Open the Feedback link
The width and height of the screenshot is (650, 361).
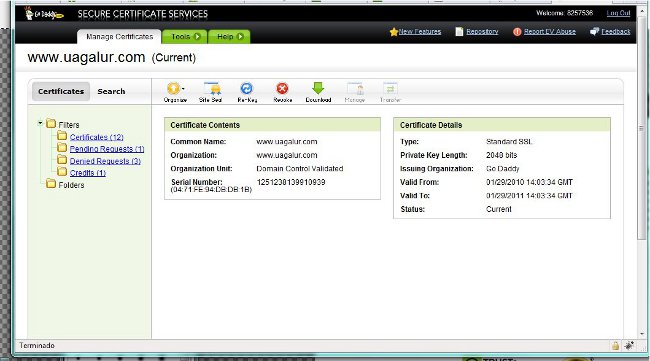(x=616, y=31)
